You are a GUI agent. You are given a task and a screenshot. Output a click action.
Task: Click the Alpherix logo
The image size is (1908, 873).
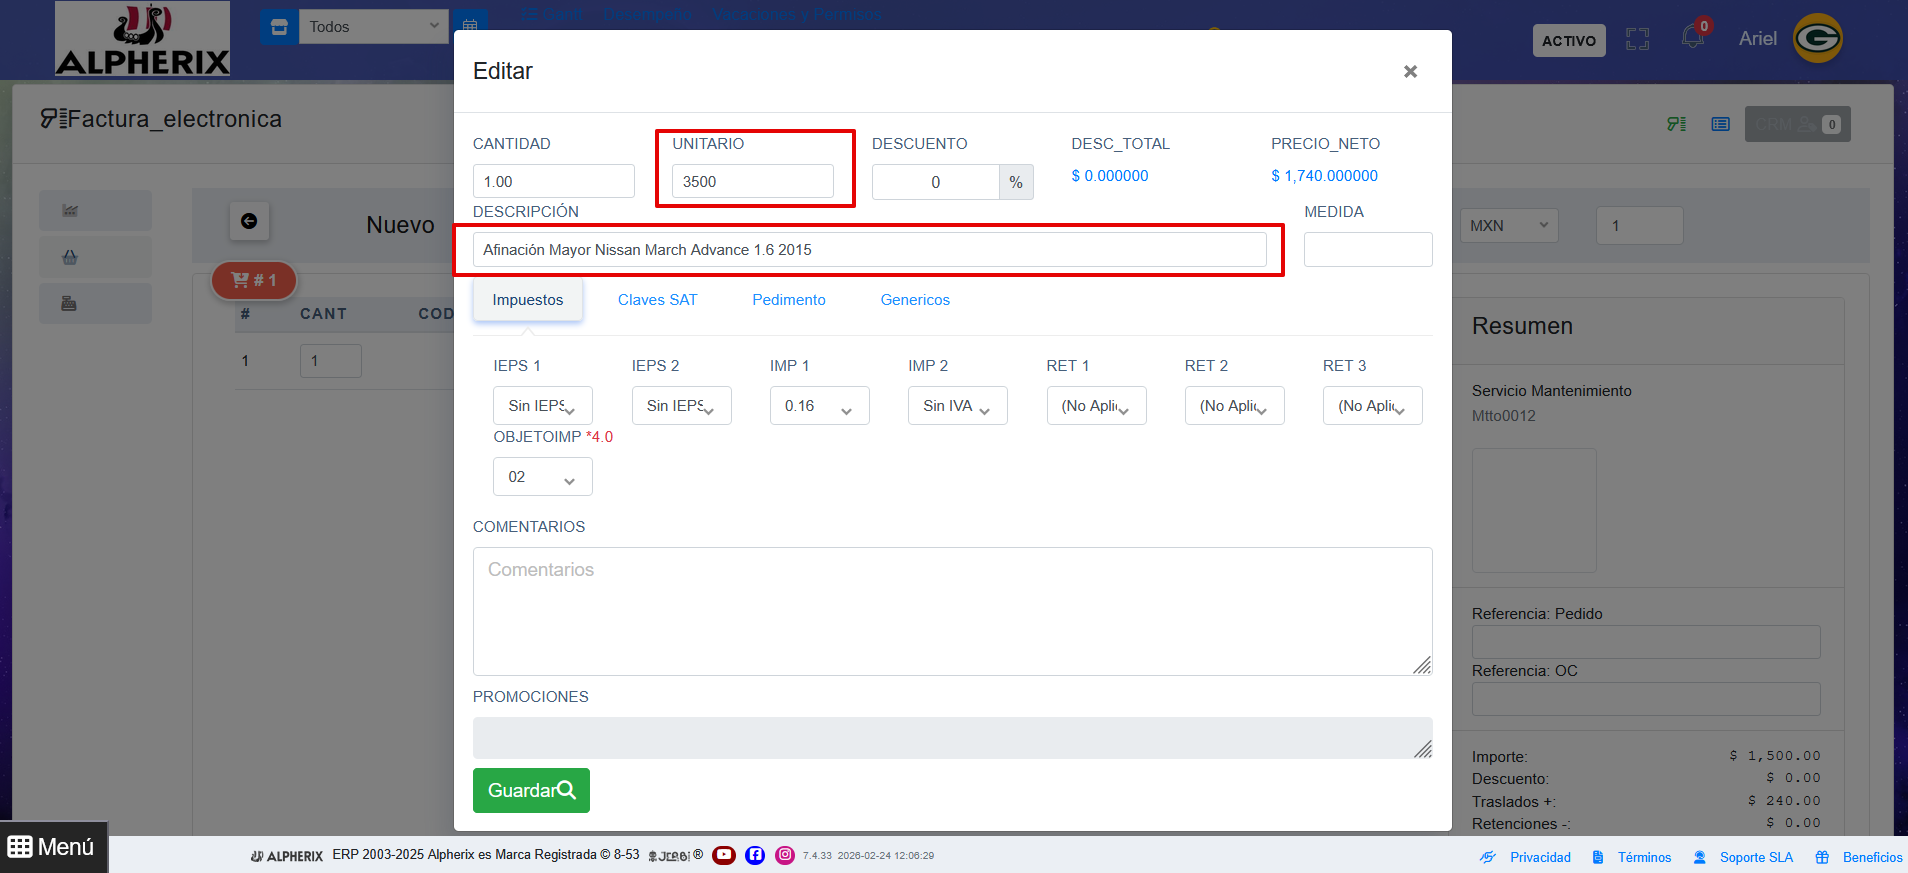(142, 40)
